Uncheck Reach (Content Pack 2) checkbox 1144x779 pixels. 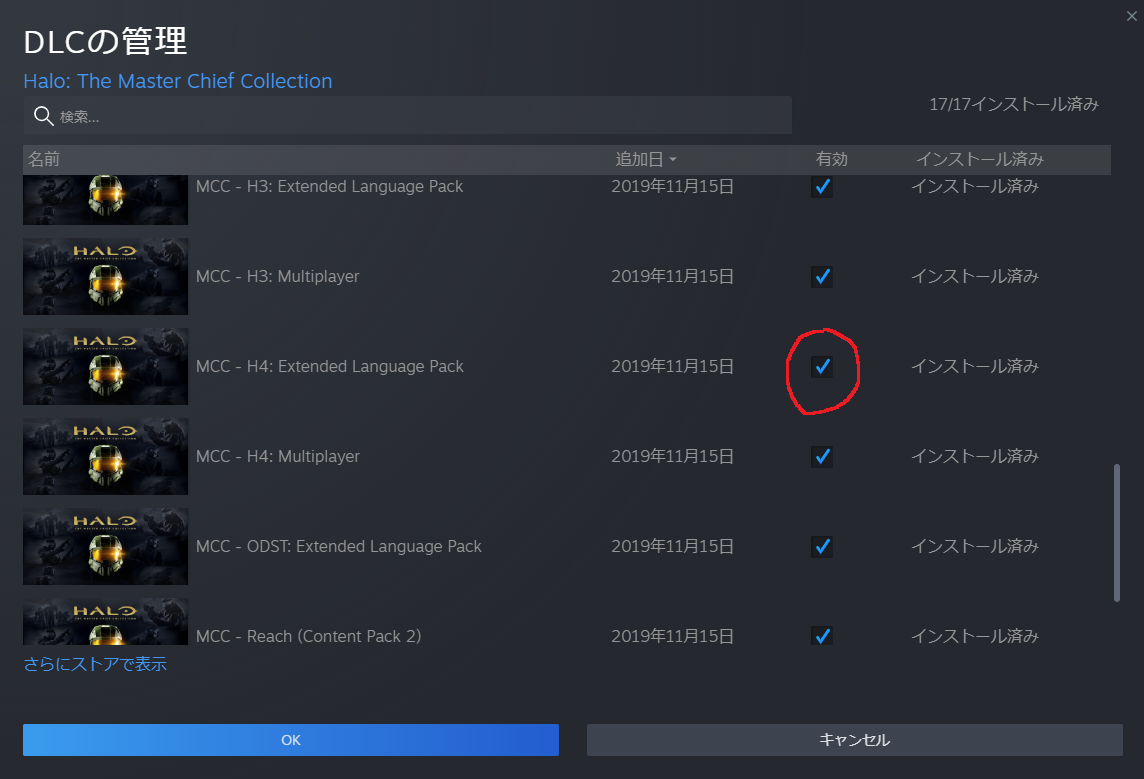tap(822, 635)
